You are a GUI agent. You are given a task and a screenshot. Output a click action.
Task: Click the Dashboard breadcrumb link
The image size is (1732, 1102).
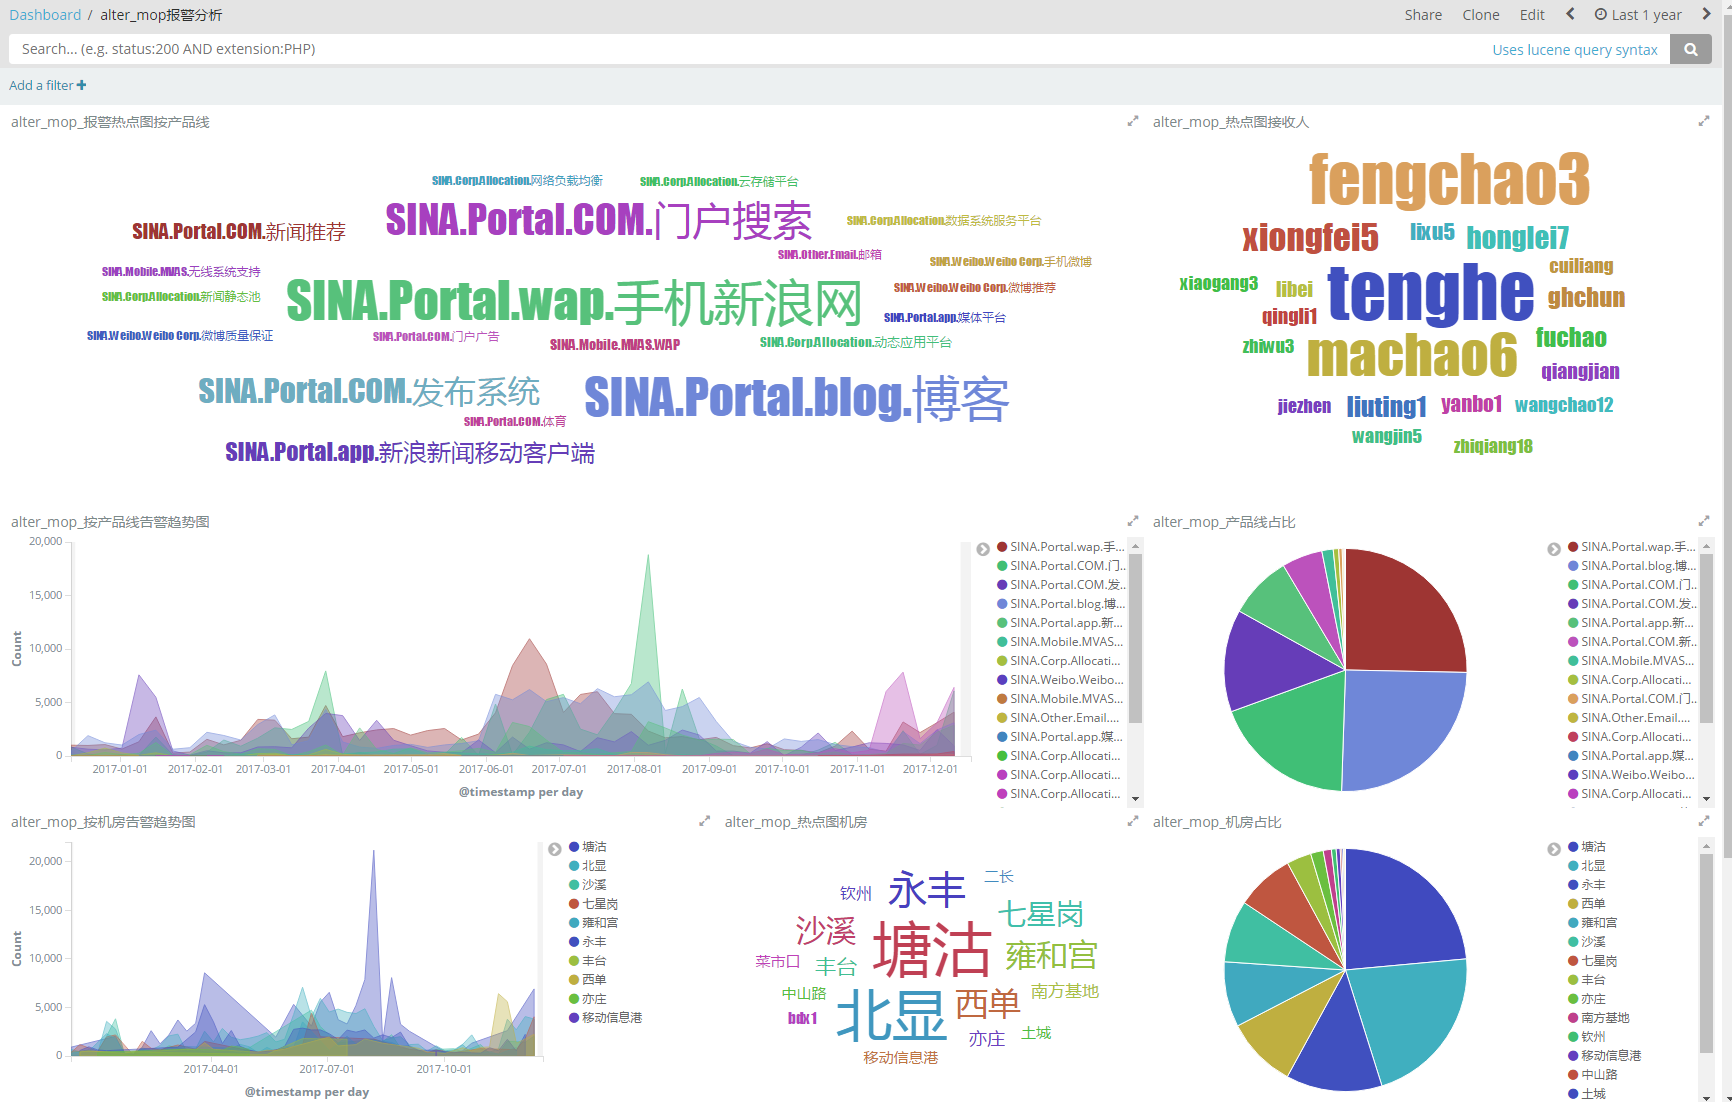(x=45, y=15)
